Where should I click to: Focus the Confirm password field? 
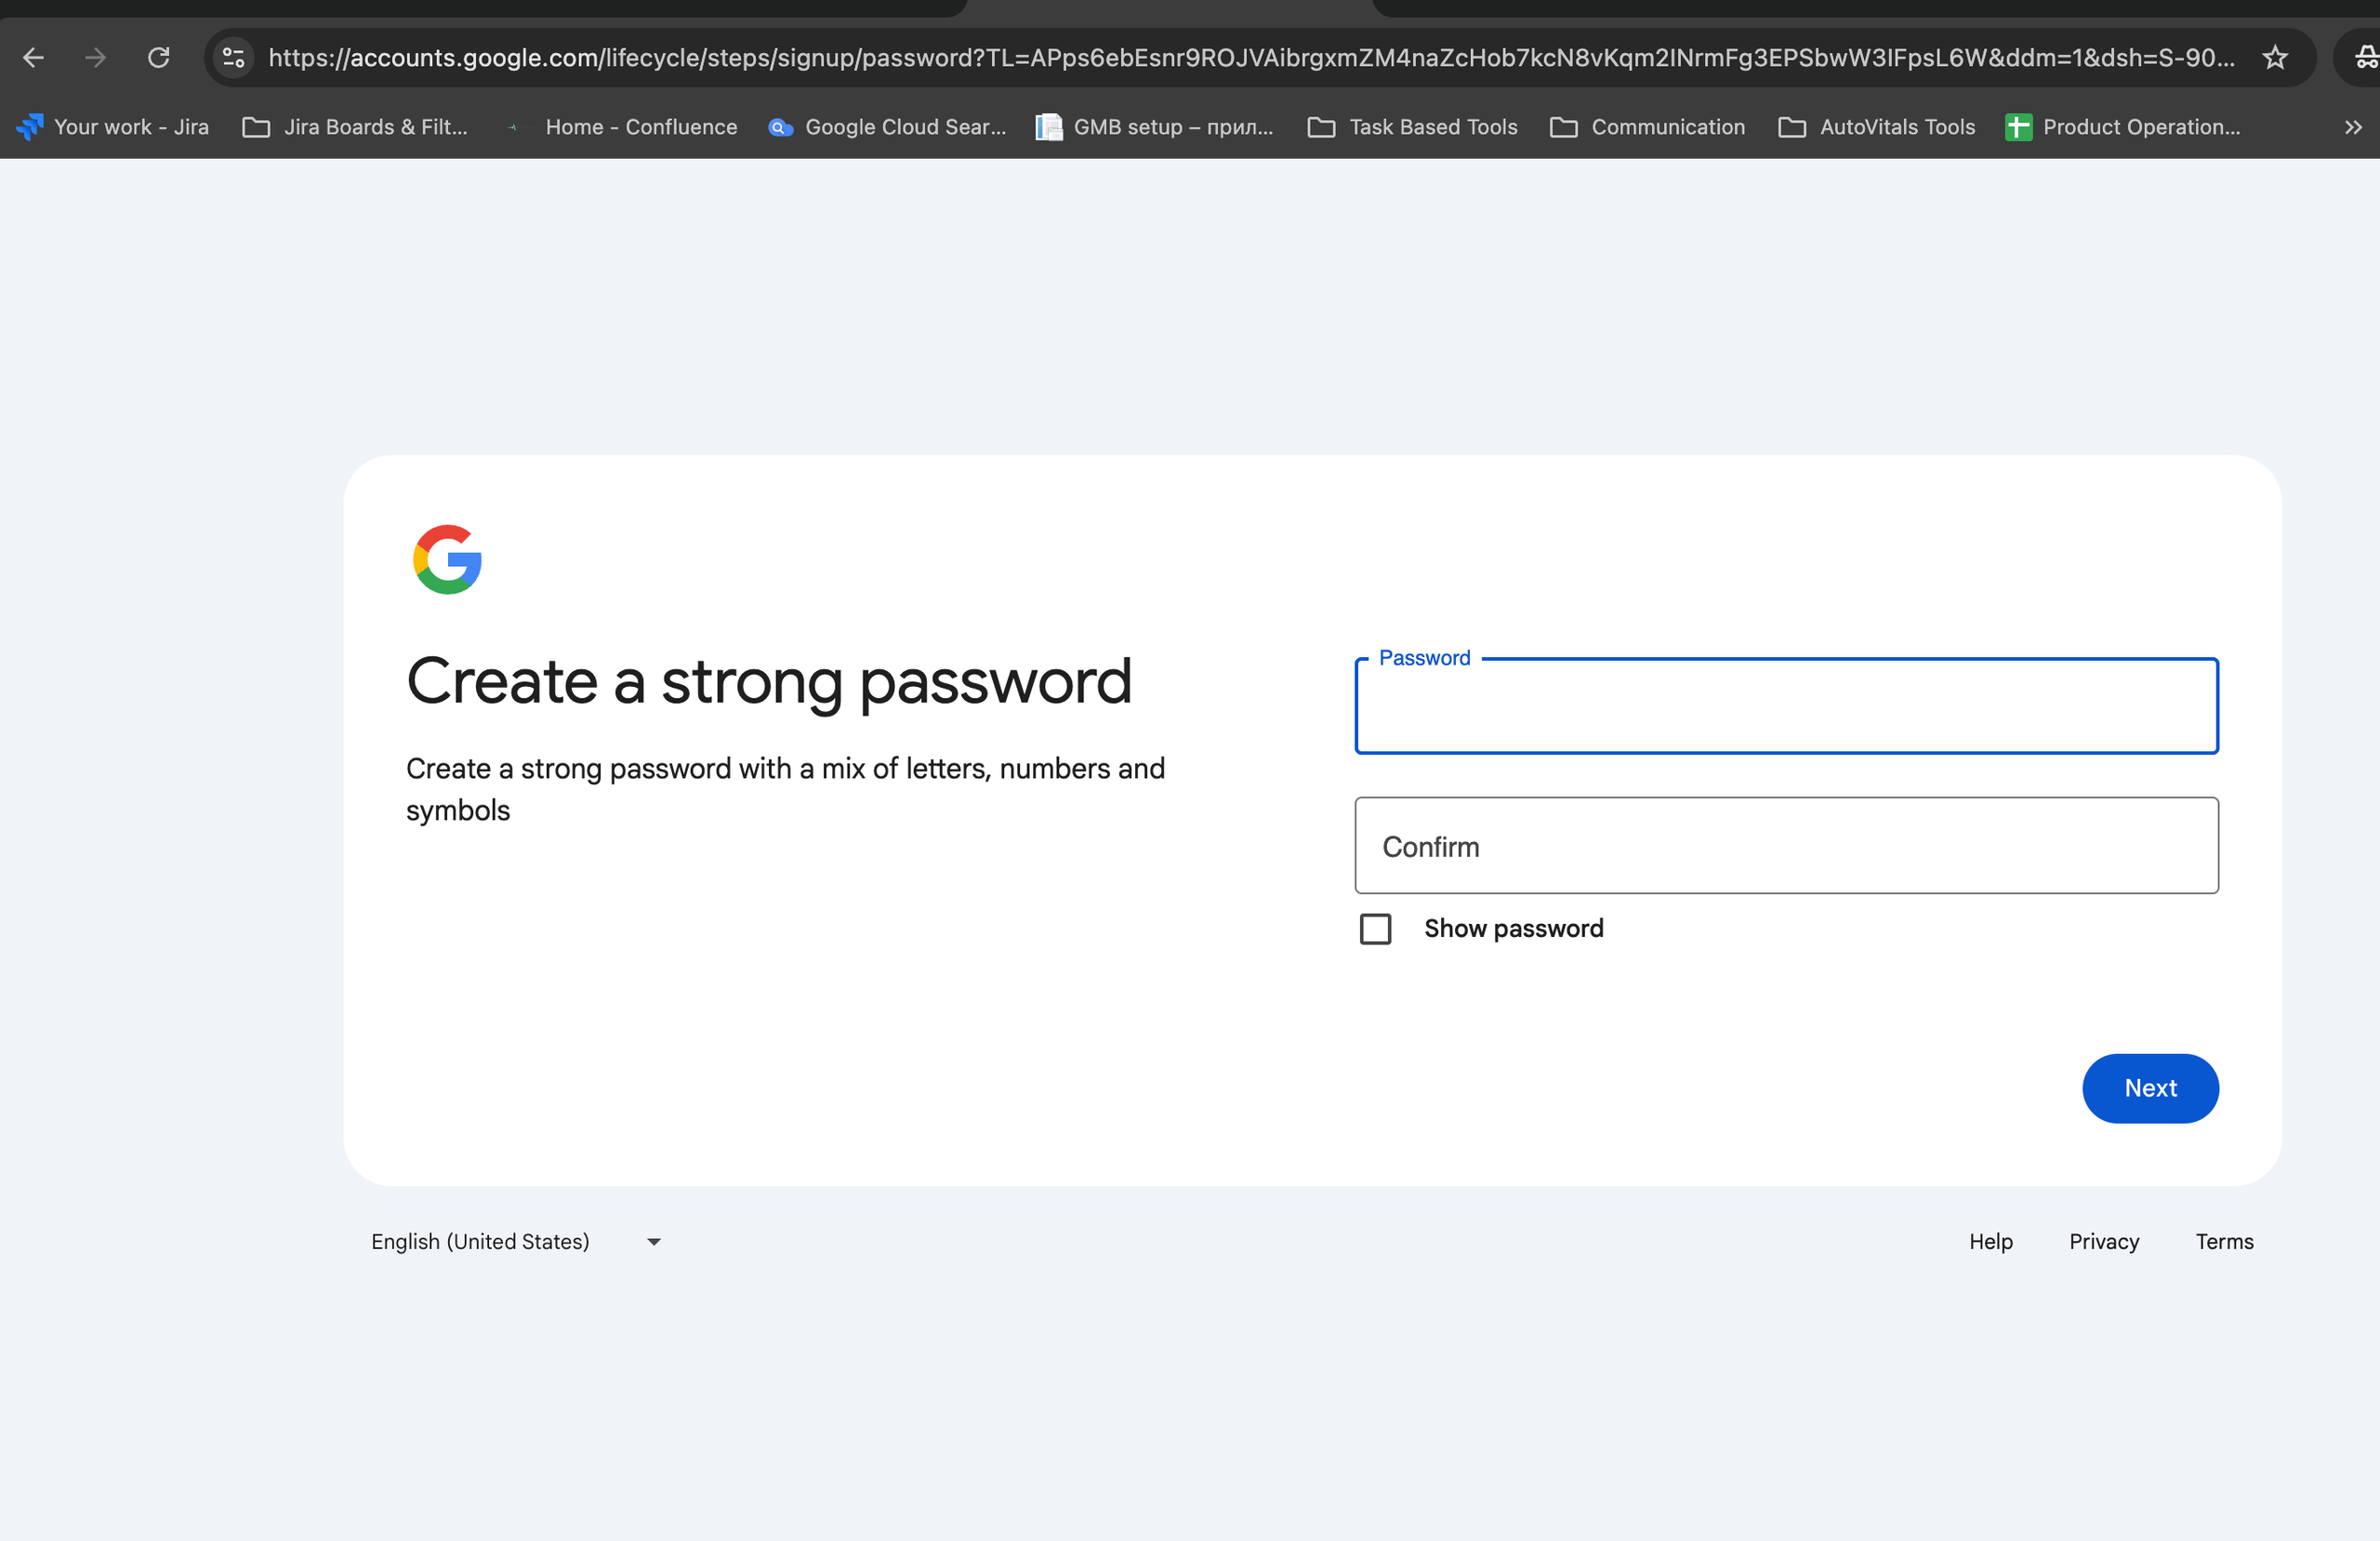(1786, 846)
